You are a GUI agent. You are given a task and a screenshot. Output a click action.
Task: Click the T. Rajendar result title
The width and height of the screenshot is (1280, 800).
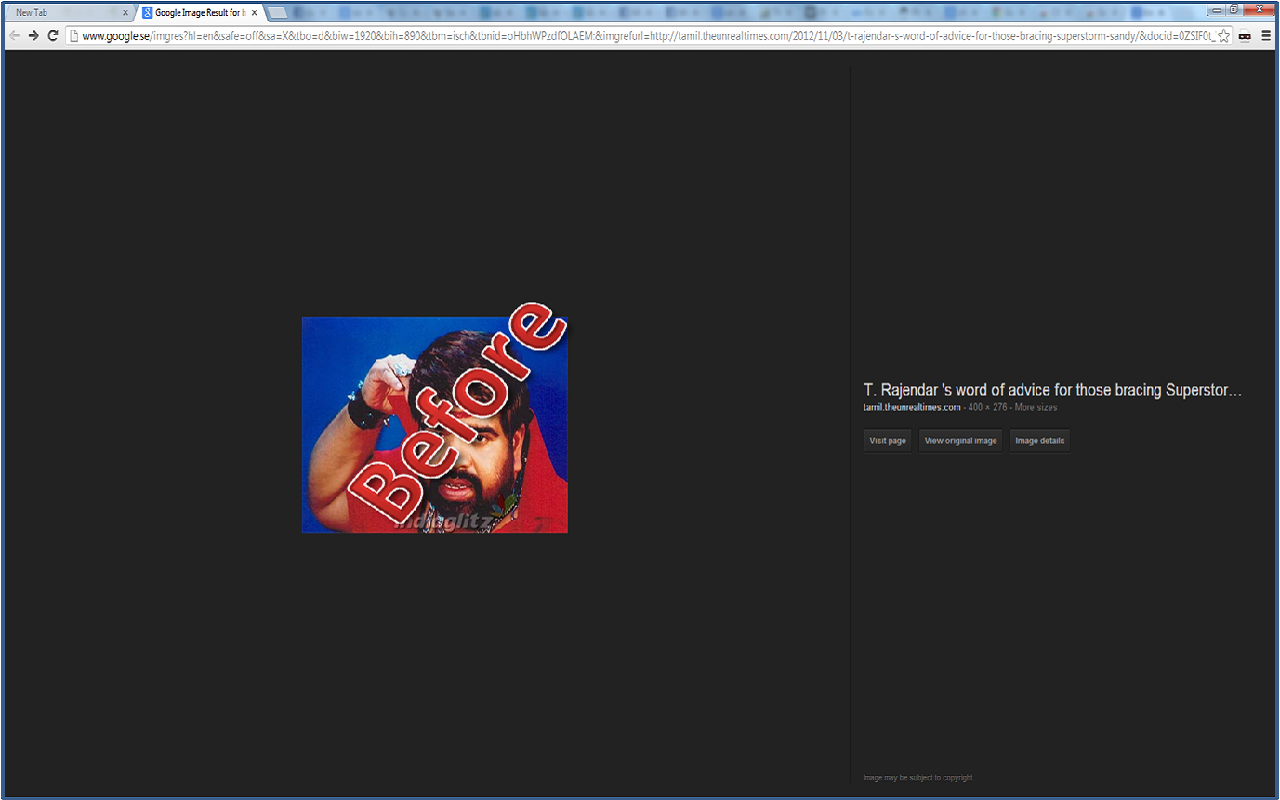pyautogui.click(x=1053, y=390)
